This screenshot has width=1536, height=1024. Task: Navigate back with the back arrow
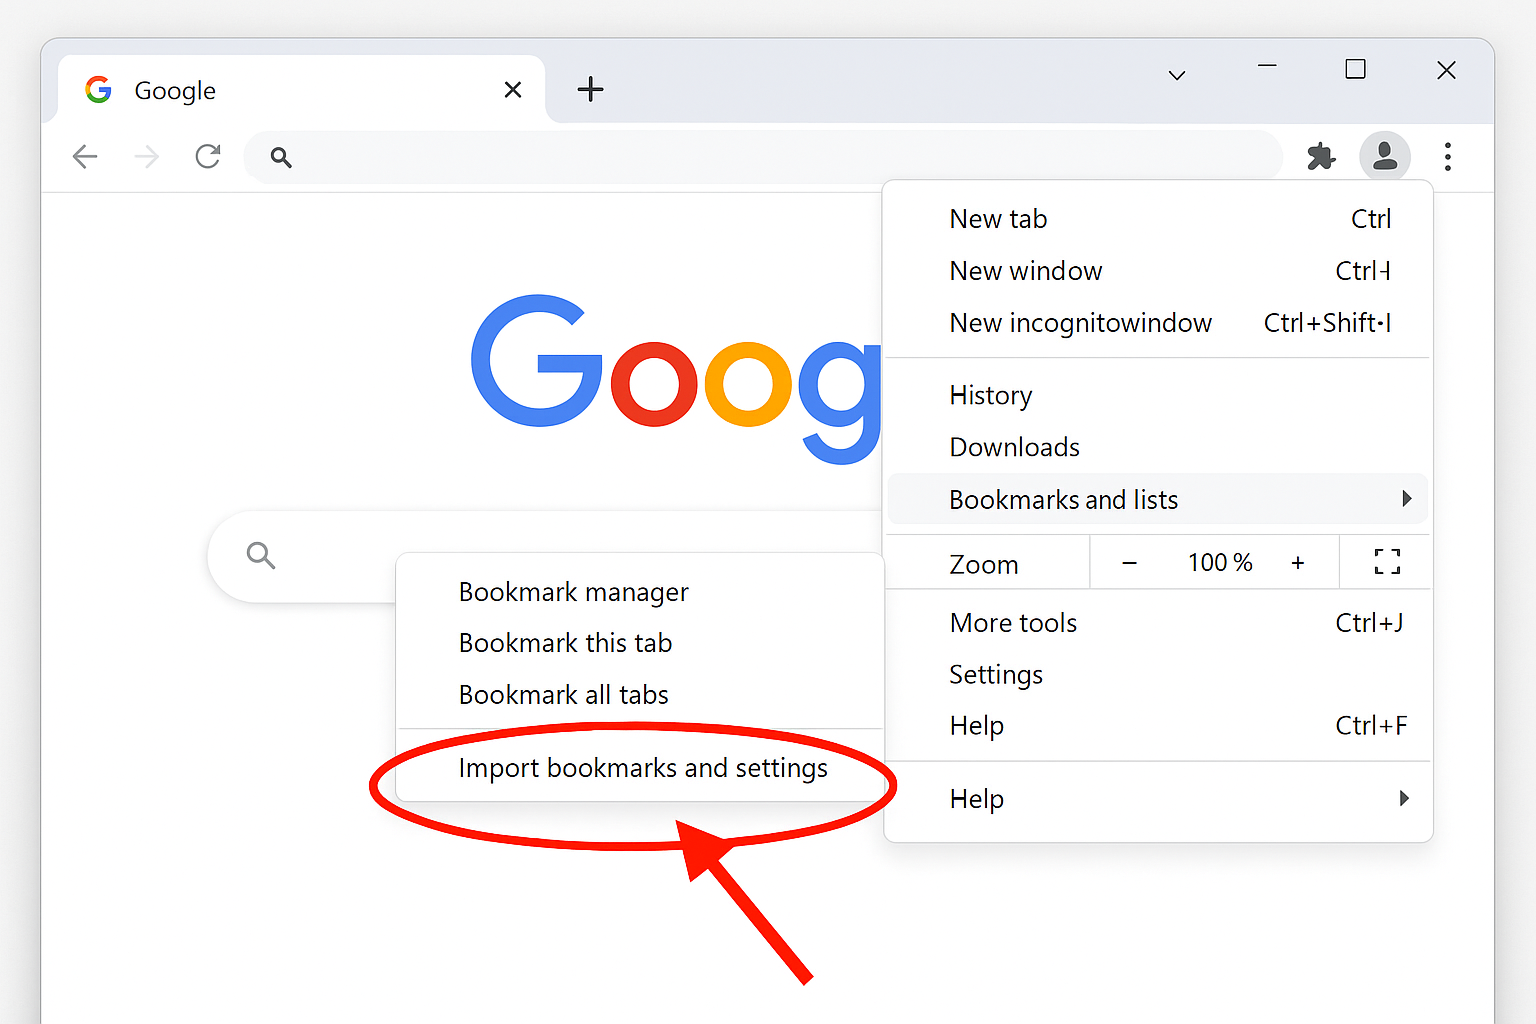pyautogui.click(x=85, y=156)
